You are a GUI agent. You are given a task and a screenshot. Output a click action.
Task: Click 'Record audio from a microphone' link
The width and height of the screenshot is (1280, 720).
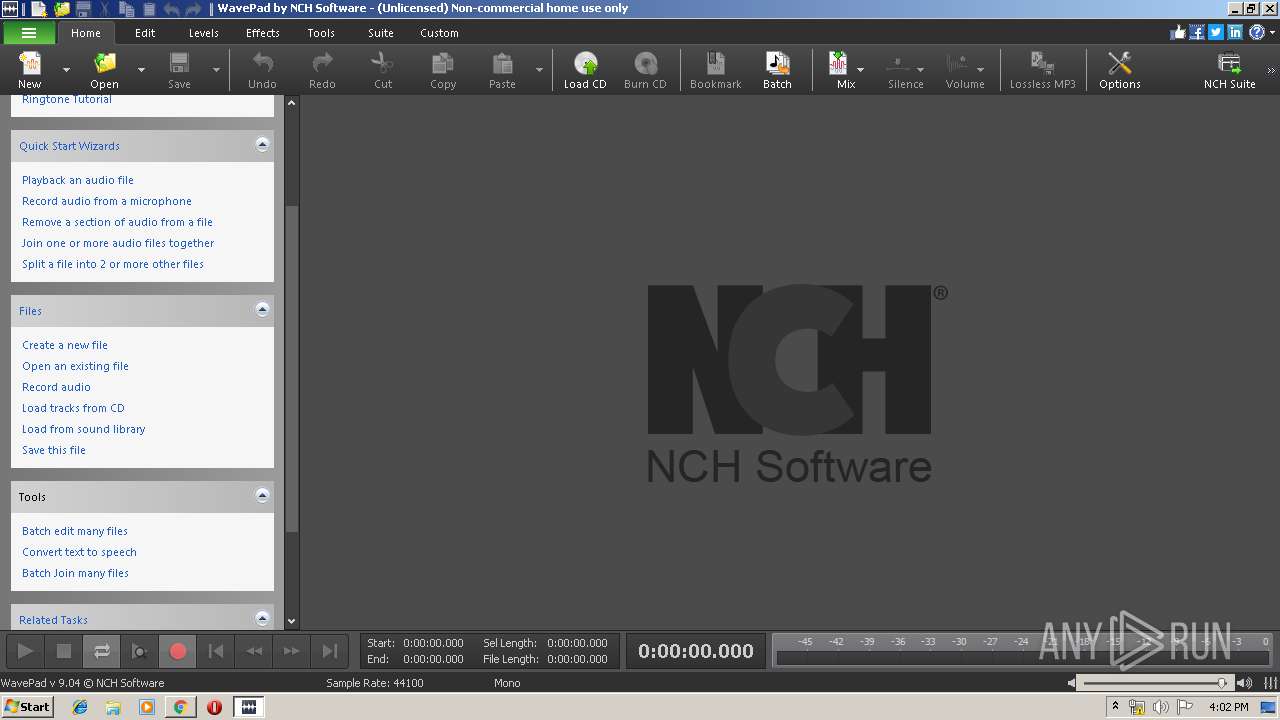[107, 201]
